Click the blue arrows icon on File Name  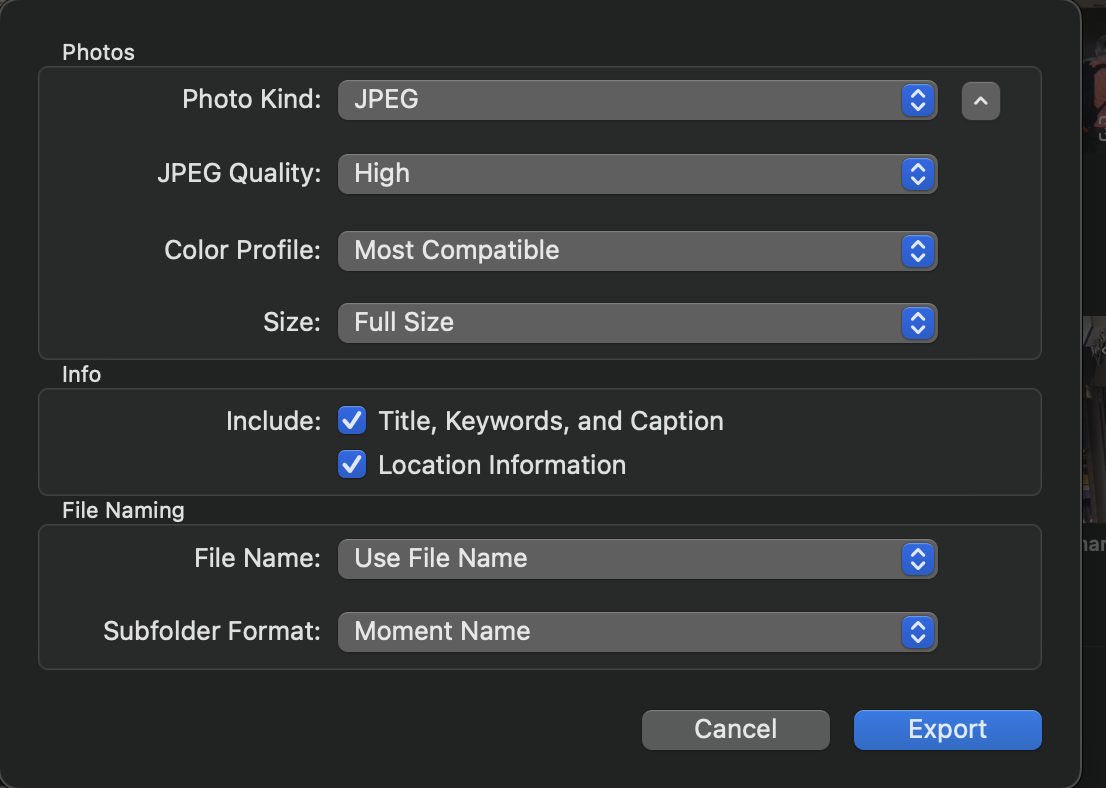click(x=917, y=559)
